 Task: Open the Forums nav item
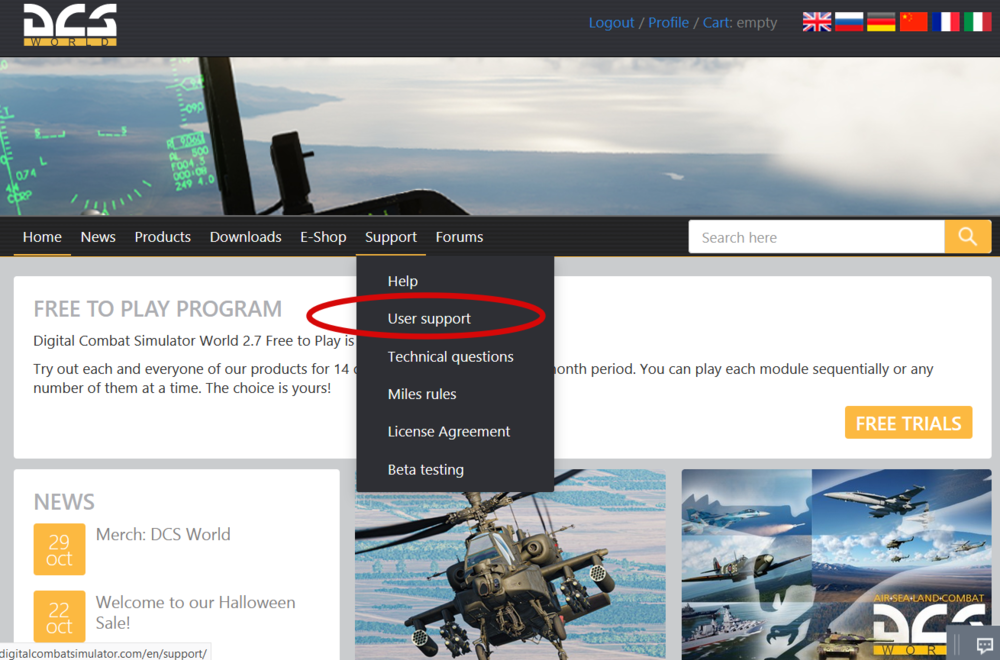coord(459,237)
